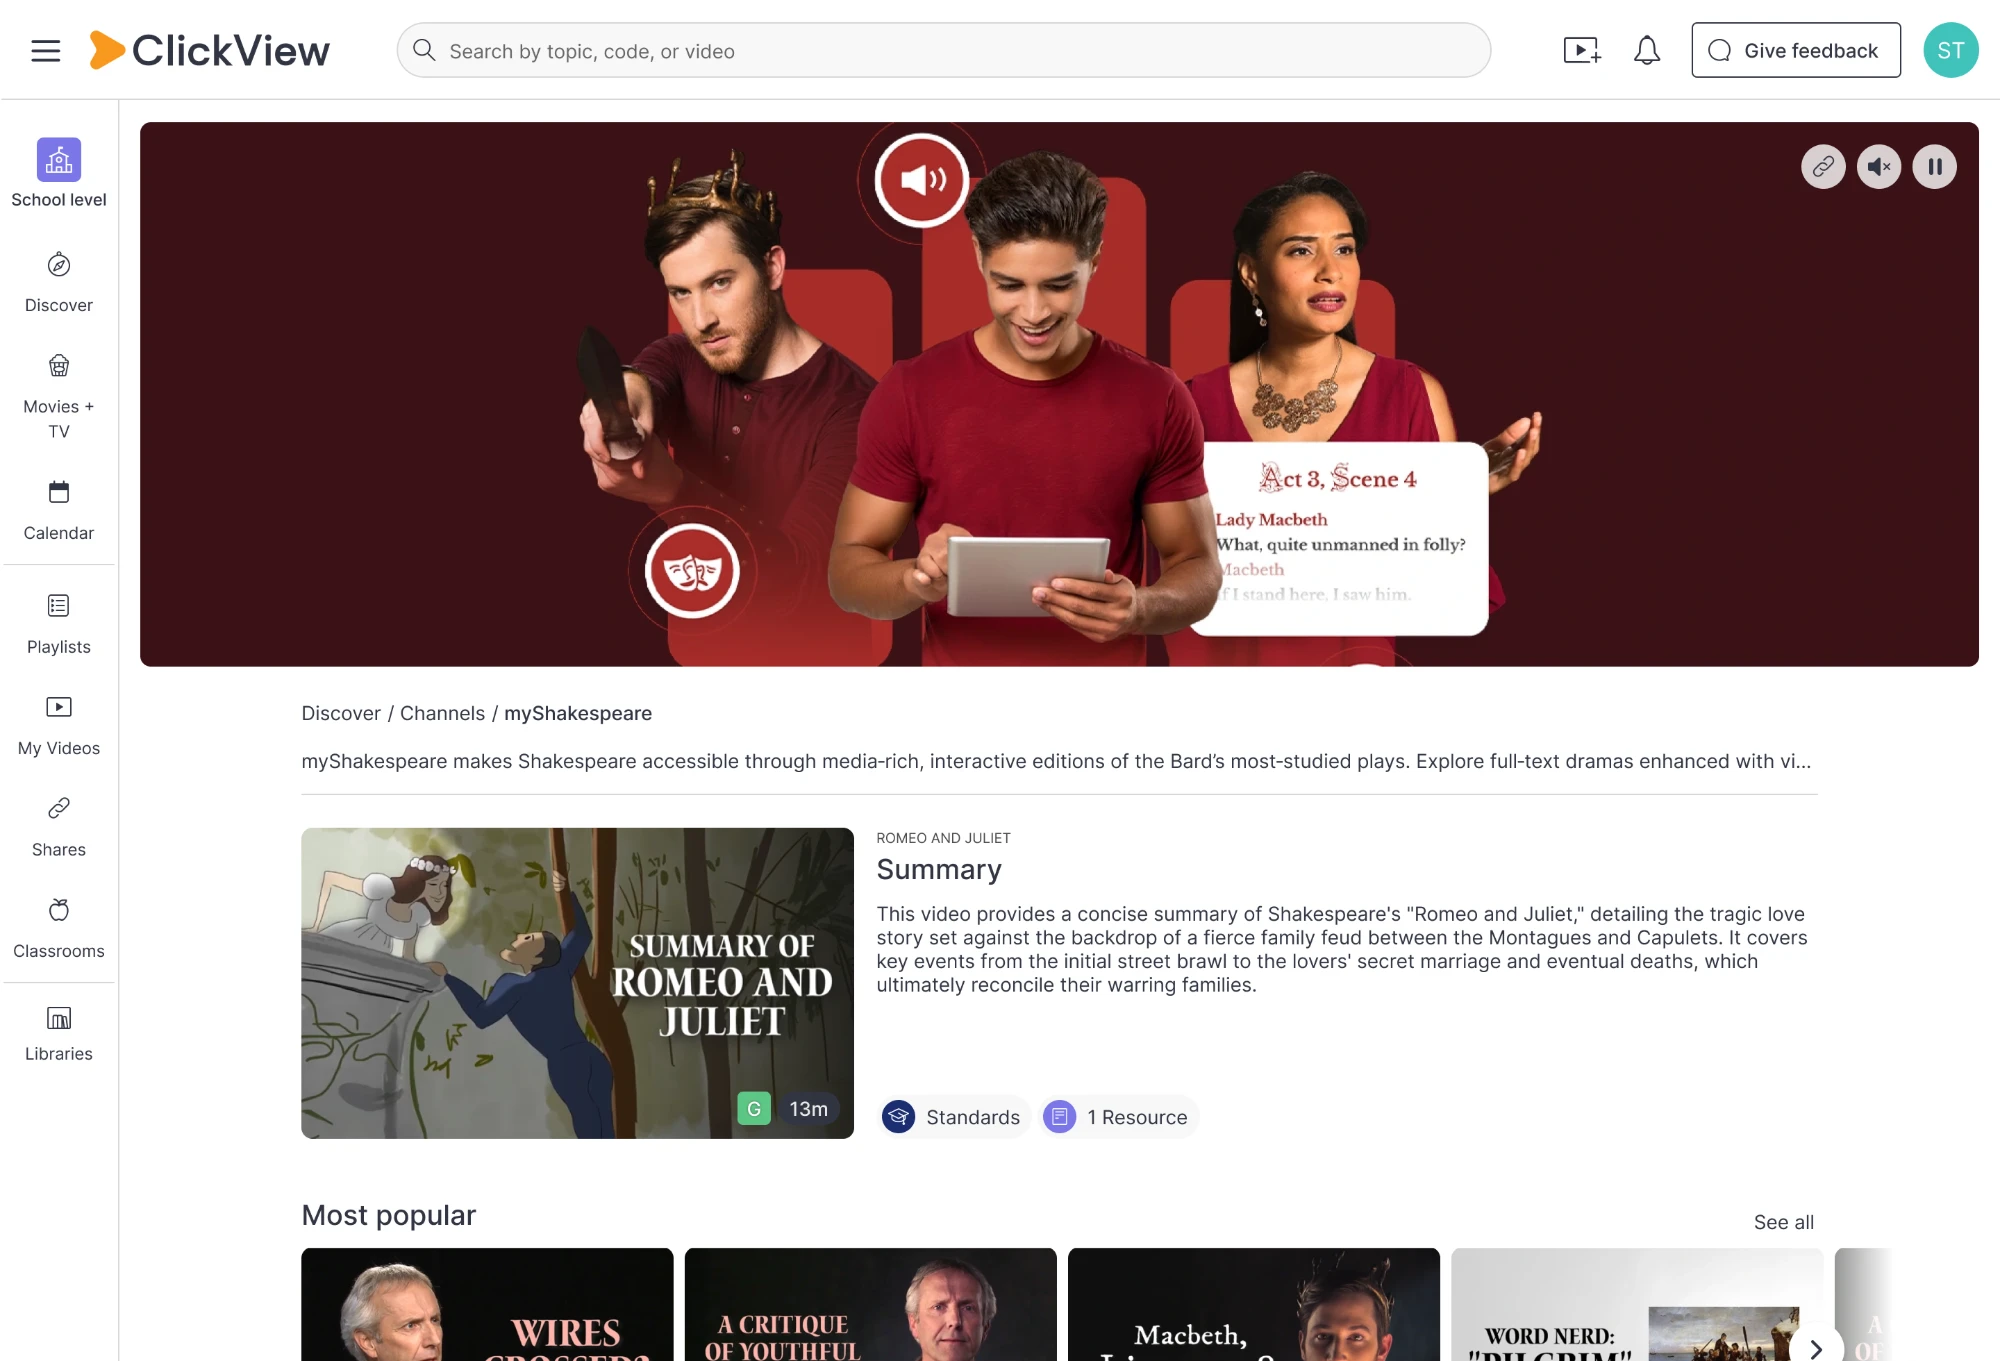Image resolution: width=2000 pixels, height=1361 pixels.
Task: Click the myShakespeare banner image
Action: pos(1059,394)
